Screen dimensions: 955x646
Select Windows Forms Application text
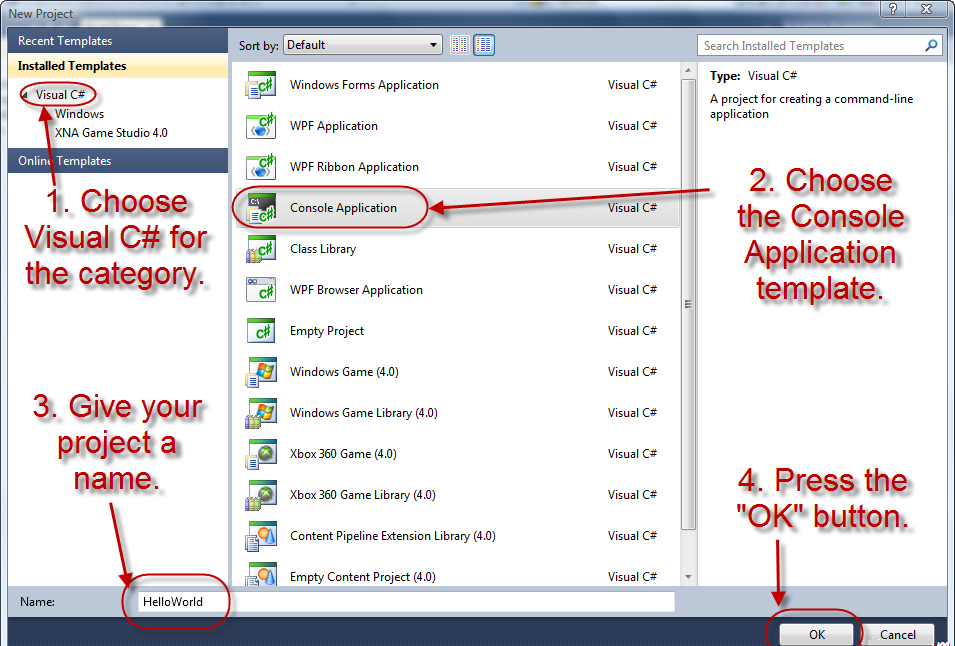click(364, 85)
